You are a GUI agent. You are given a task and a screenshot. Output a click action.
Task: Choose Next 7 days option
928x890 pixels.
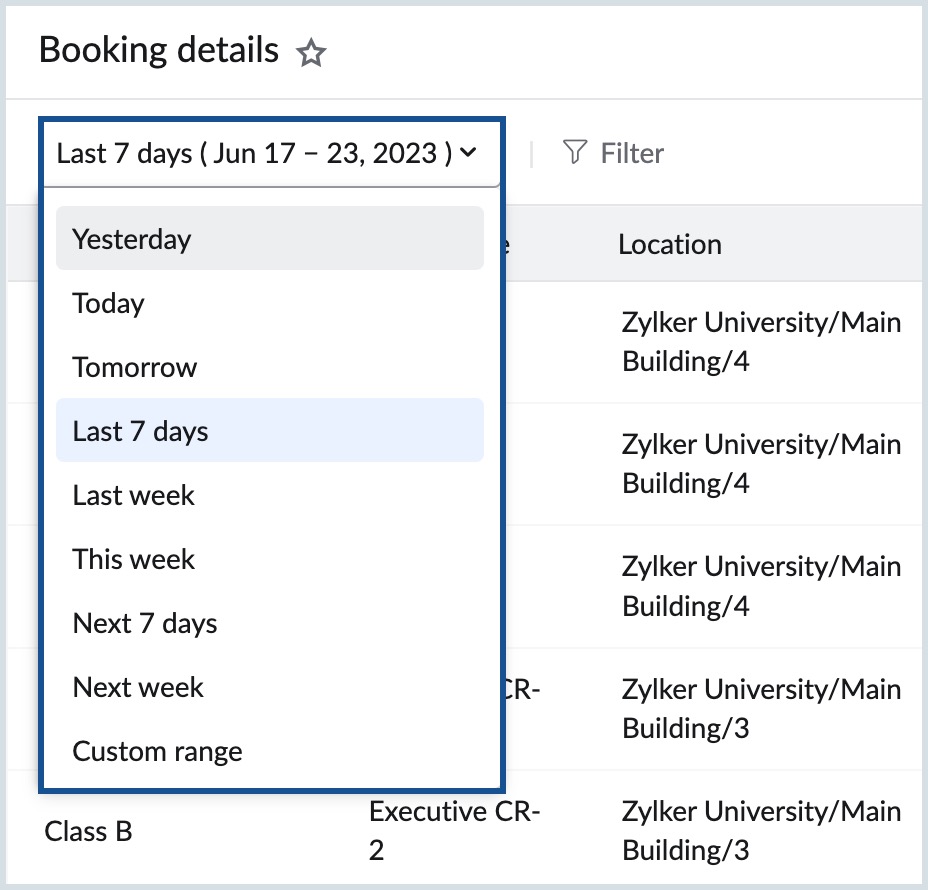coord(144,623)
